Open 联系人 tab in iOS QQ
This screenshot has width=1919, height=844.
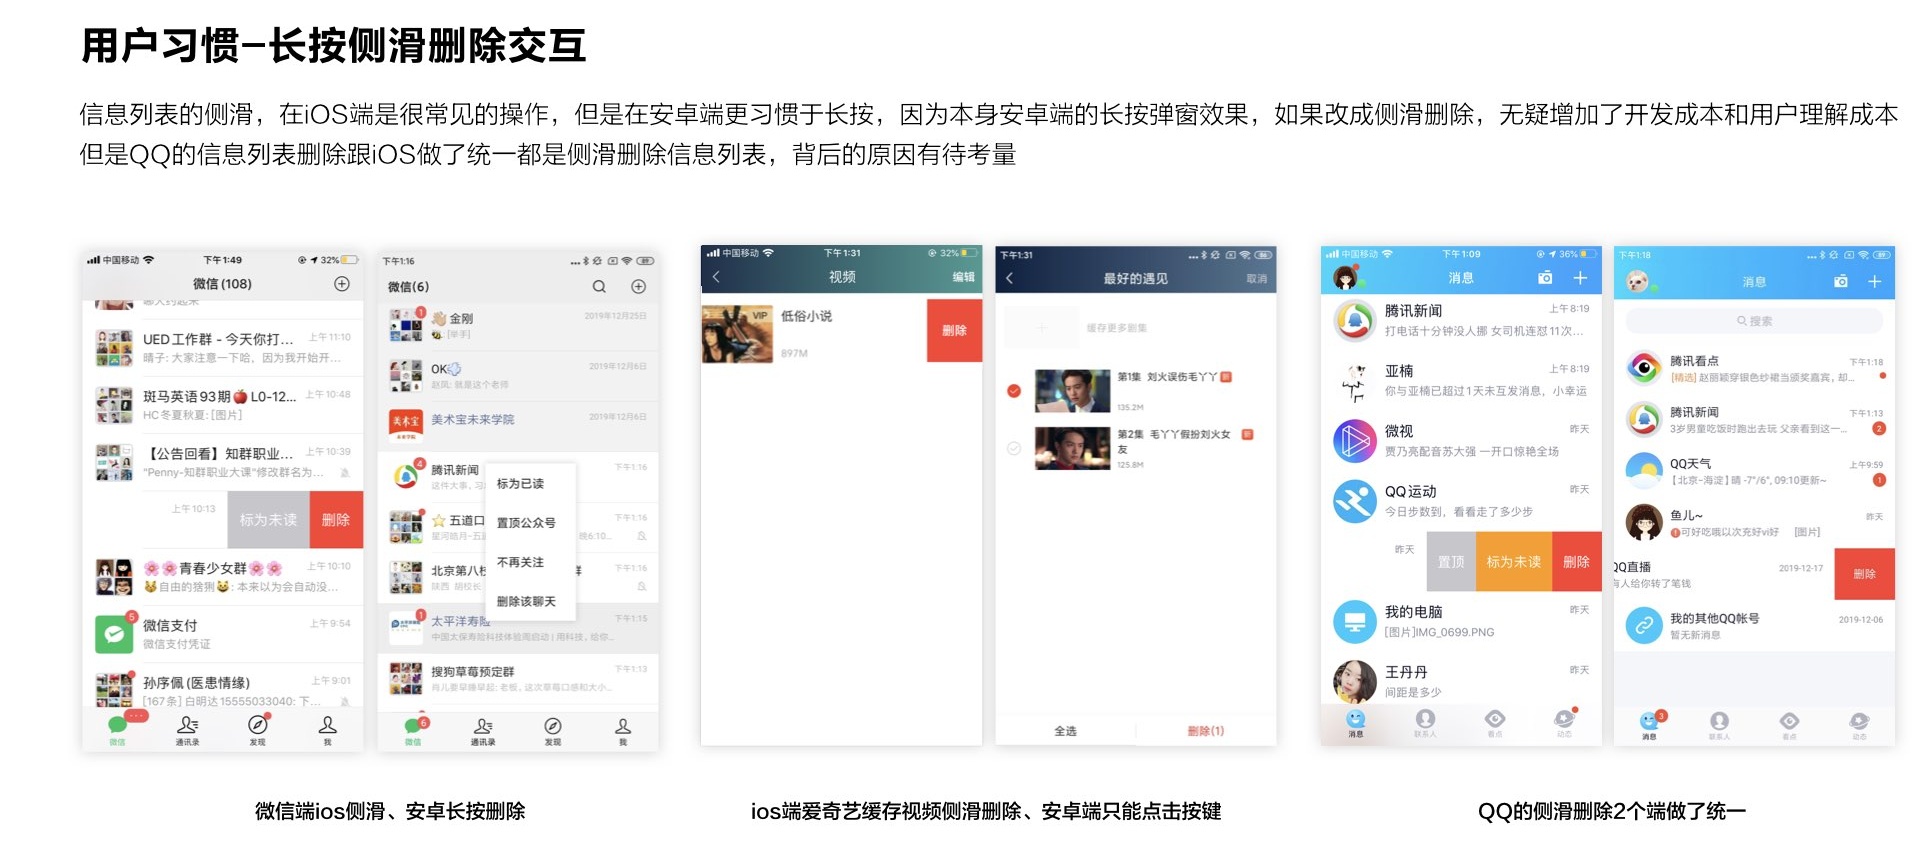1425,723
